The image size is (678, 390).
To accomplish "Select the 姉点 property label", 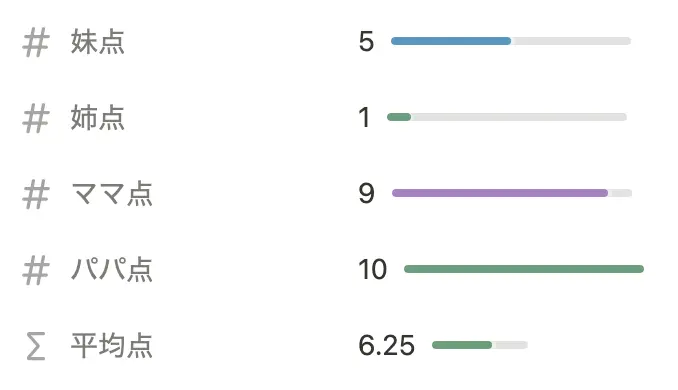I will point(98,118).
